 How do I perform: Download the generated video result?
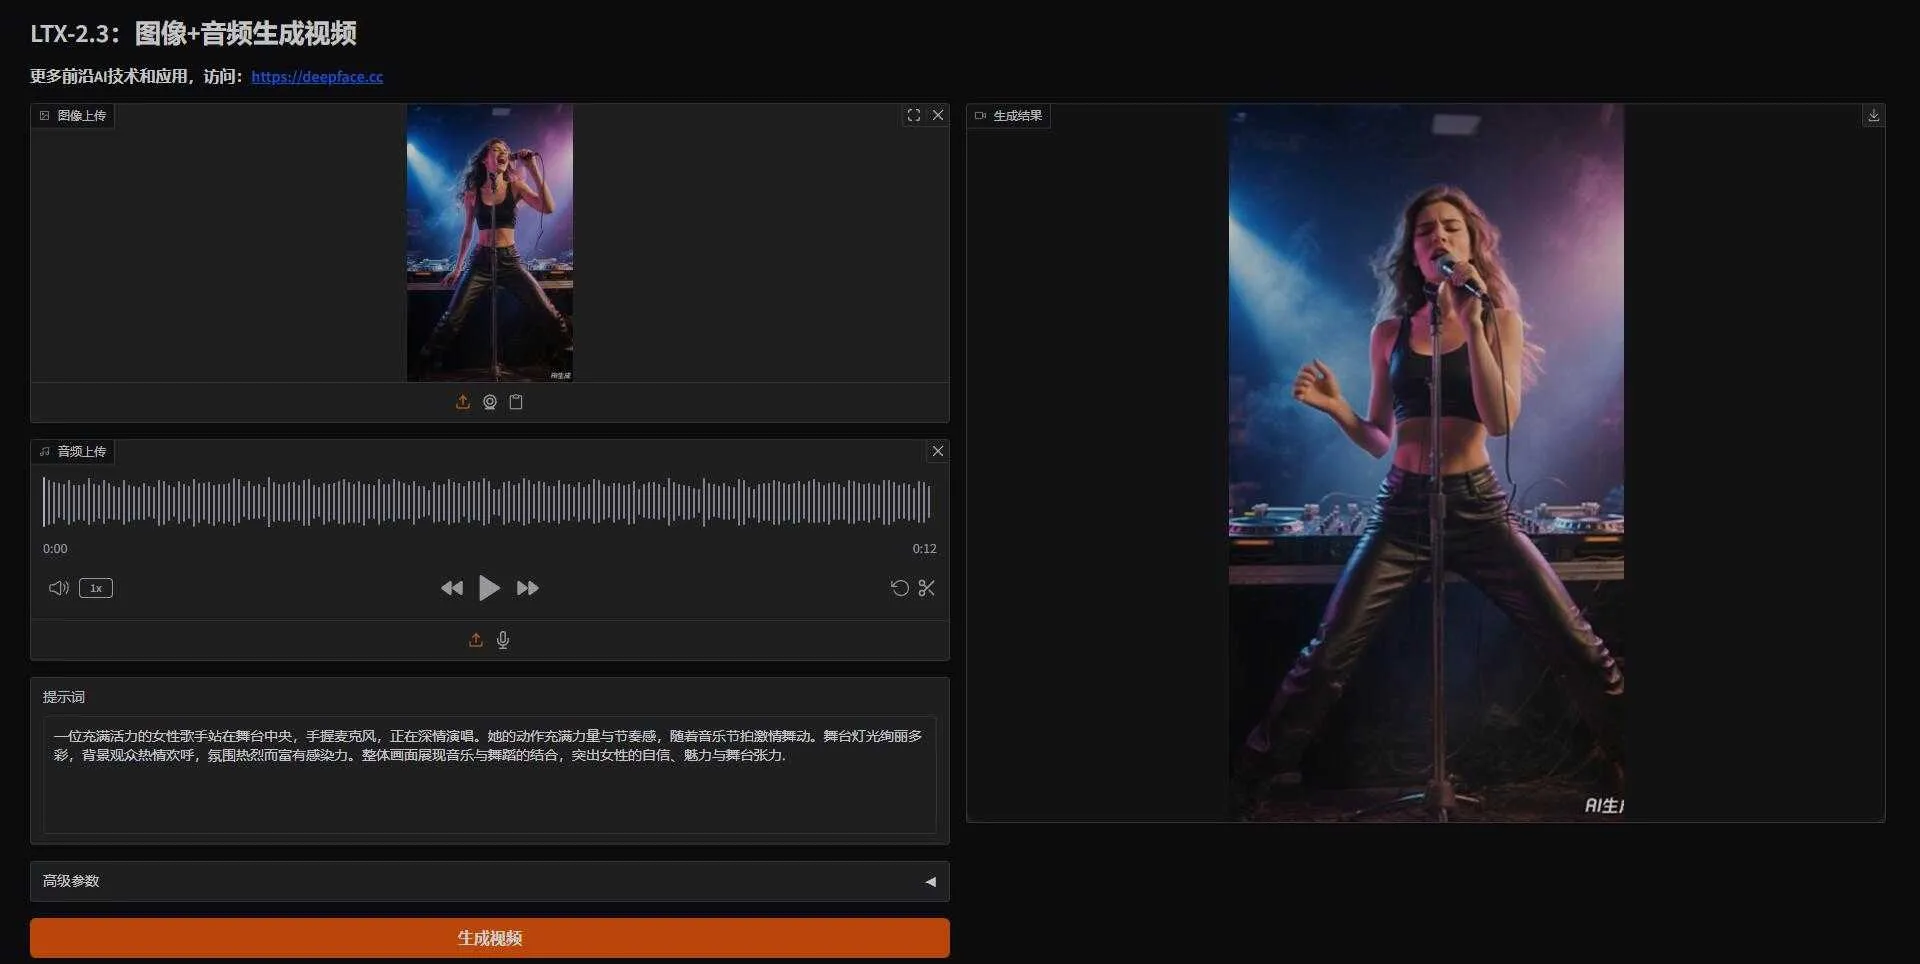click(1873, 115)
